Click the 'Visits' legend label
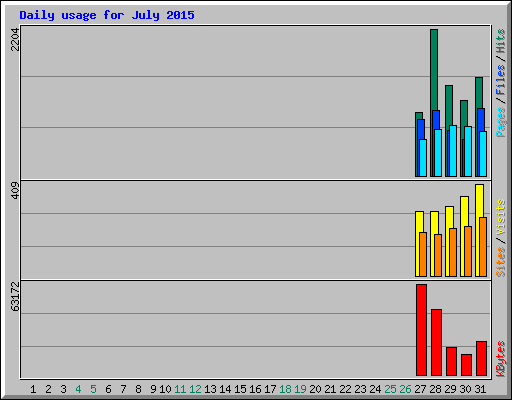Screen dimensions: 512x400 pos(501,217)
